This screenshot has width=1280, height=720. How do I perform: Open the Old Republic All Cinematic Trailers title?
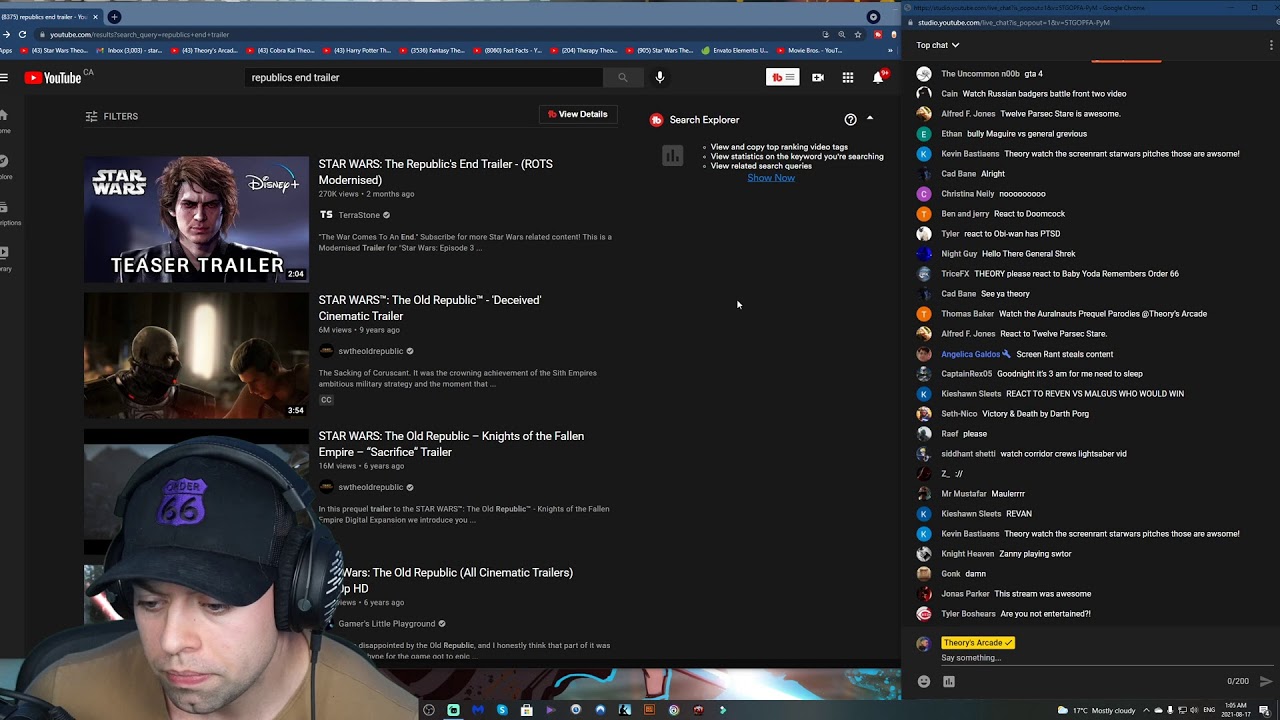(x=455, y=580)
